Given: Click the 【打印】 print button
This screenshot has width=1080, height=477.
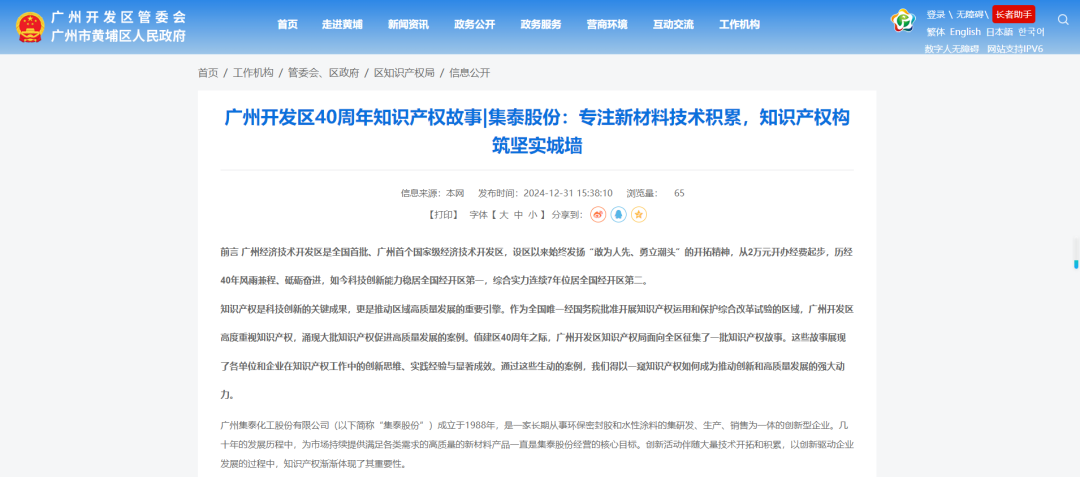Looking at the screenshot, I should point(443,215).
